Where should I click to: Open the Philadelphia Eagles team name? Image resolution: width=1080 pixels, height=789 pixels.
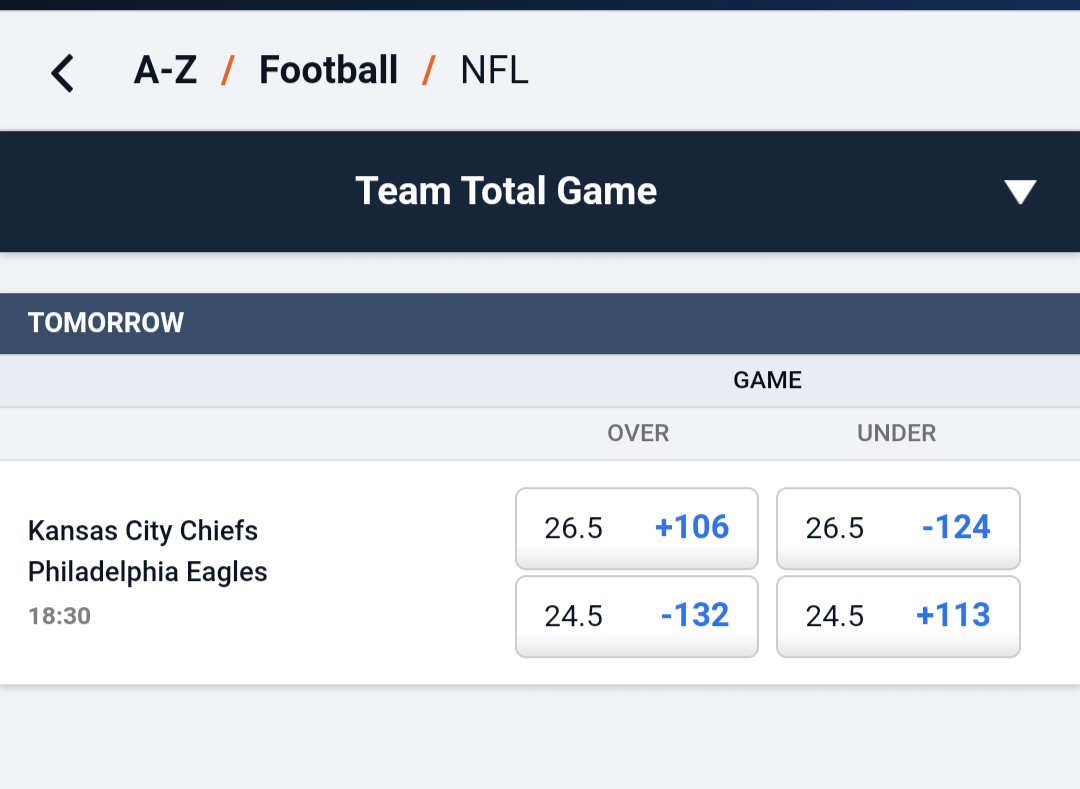click(x=147, y=572)
